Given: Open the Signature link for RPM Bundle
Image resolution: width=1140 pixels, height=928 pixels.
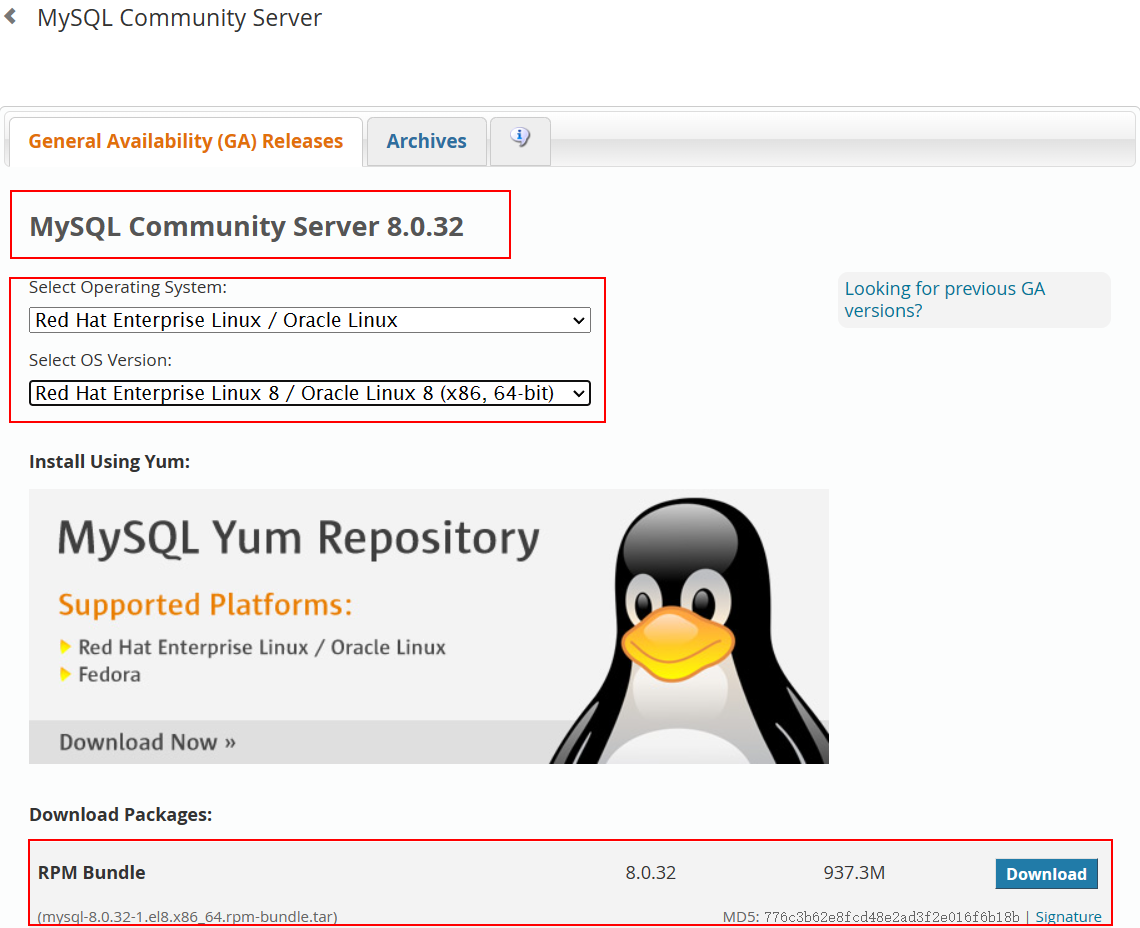Looking at the screenshot, I should (1068, 917).
